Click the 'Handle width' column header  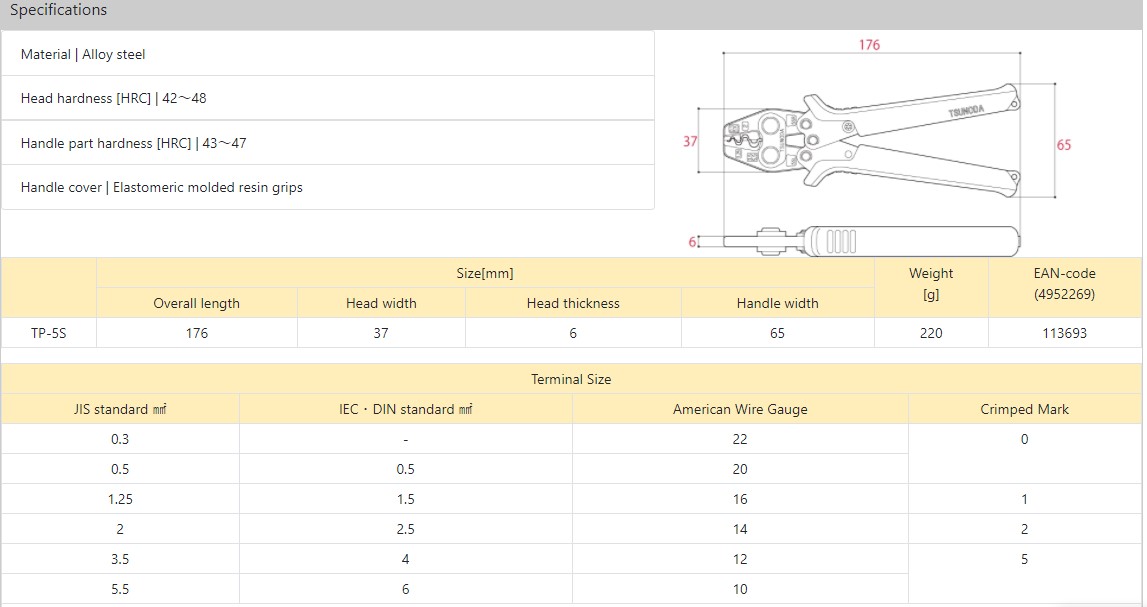pos(778,303)
